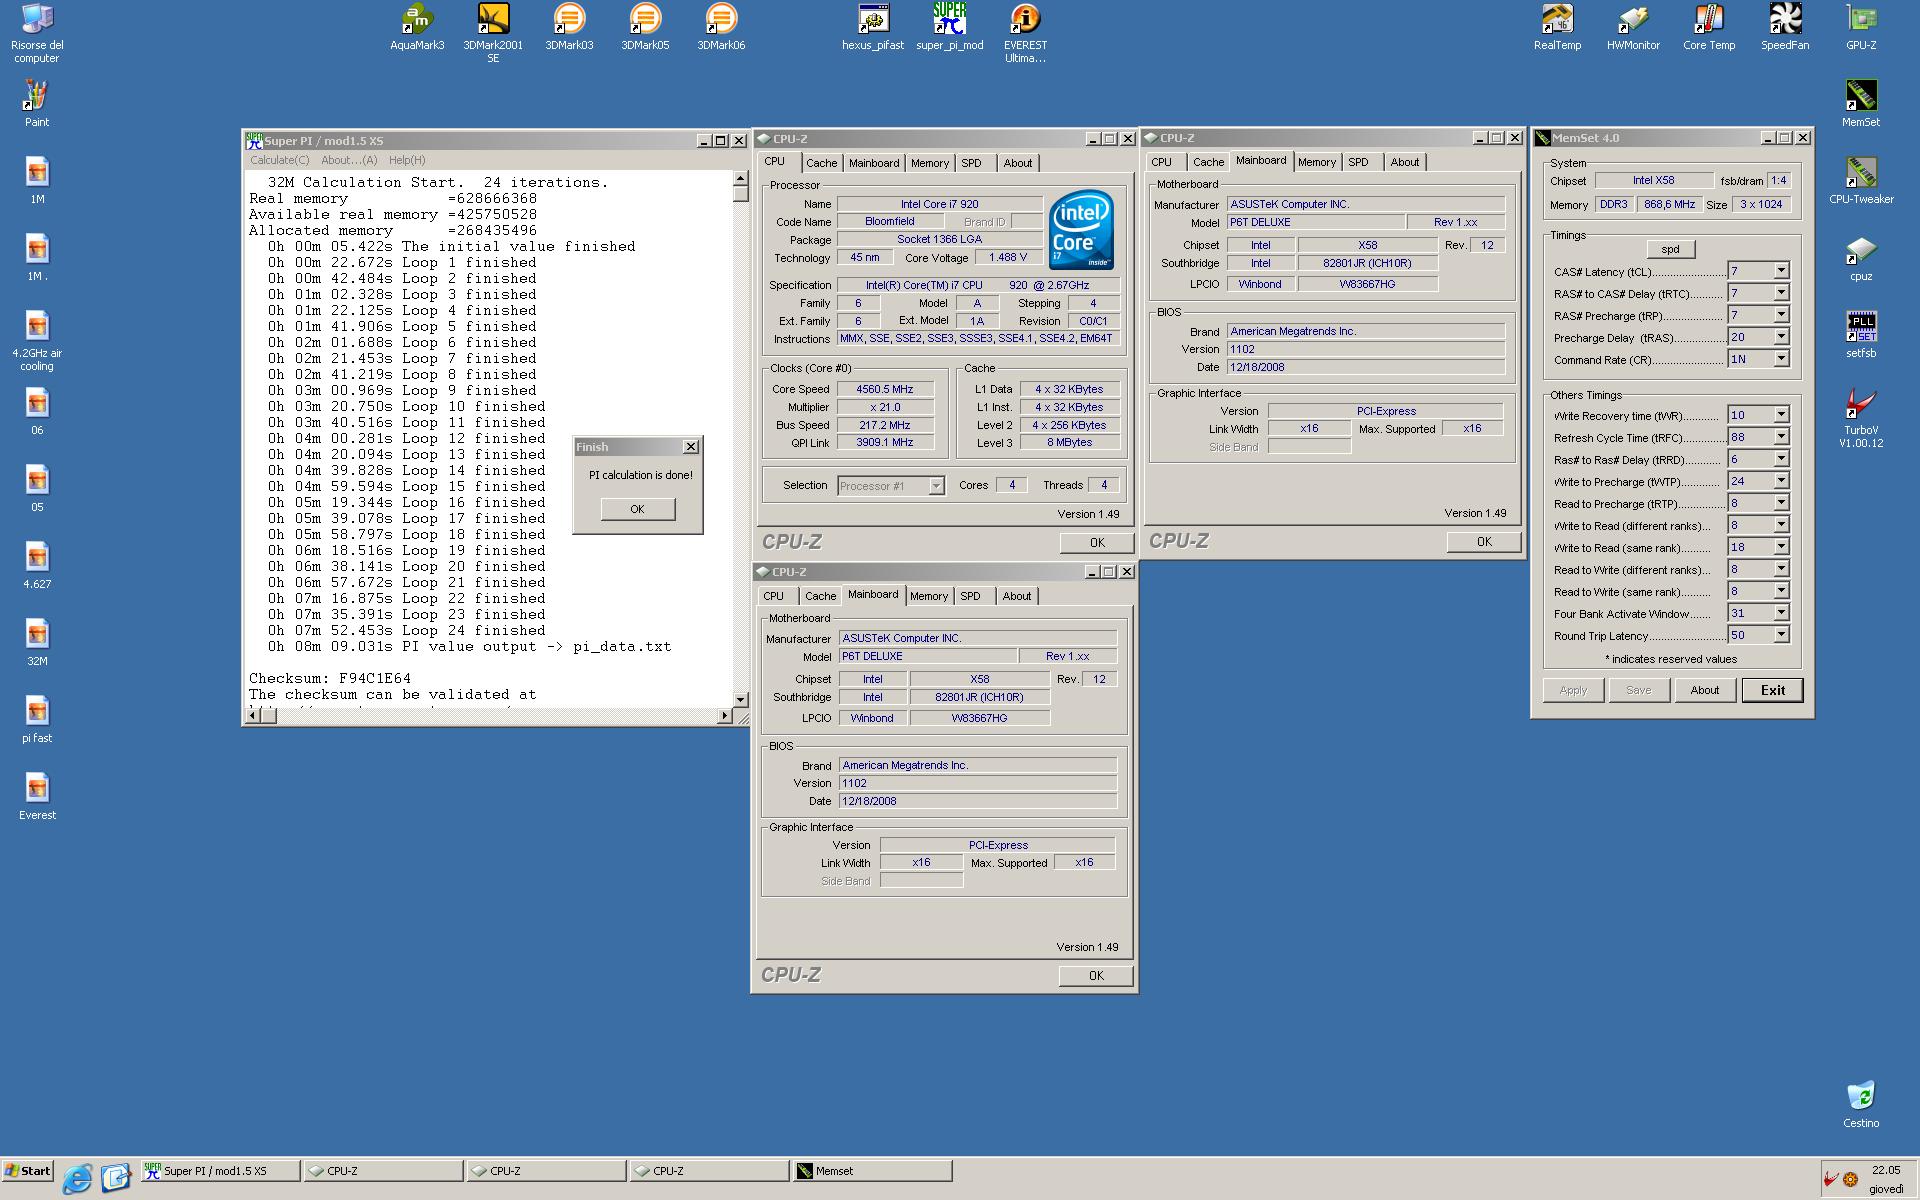This screenshot has width=1920, height=1200.
Task: Expand the Four Bank Activate Window dropdown
Action: coord(1781,613)
